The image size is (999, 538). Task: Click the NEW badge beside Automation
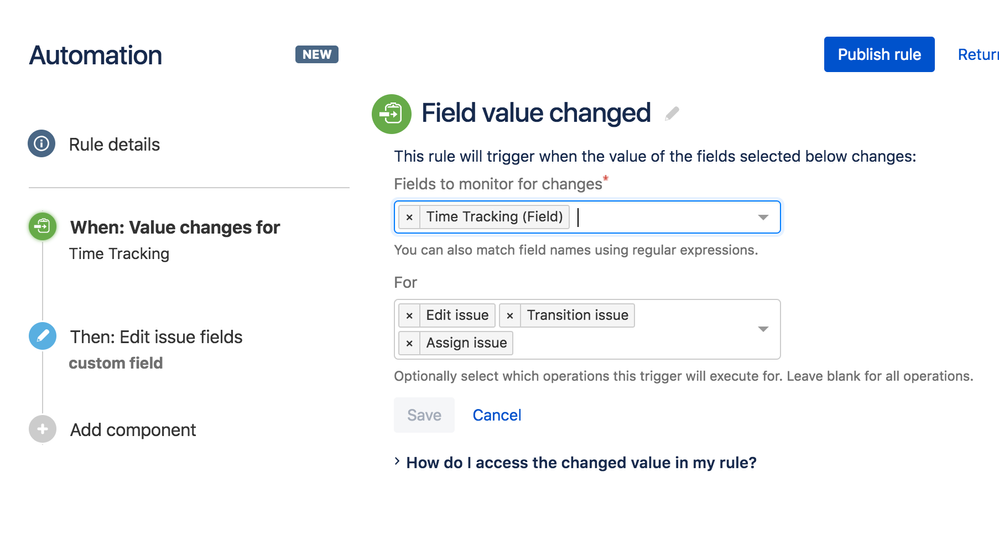317,54
